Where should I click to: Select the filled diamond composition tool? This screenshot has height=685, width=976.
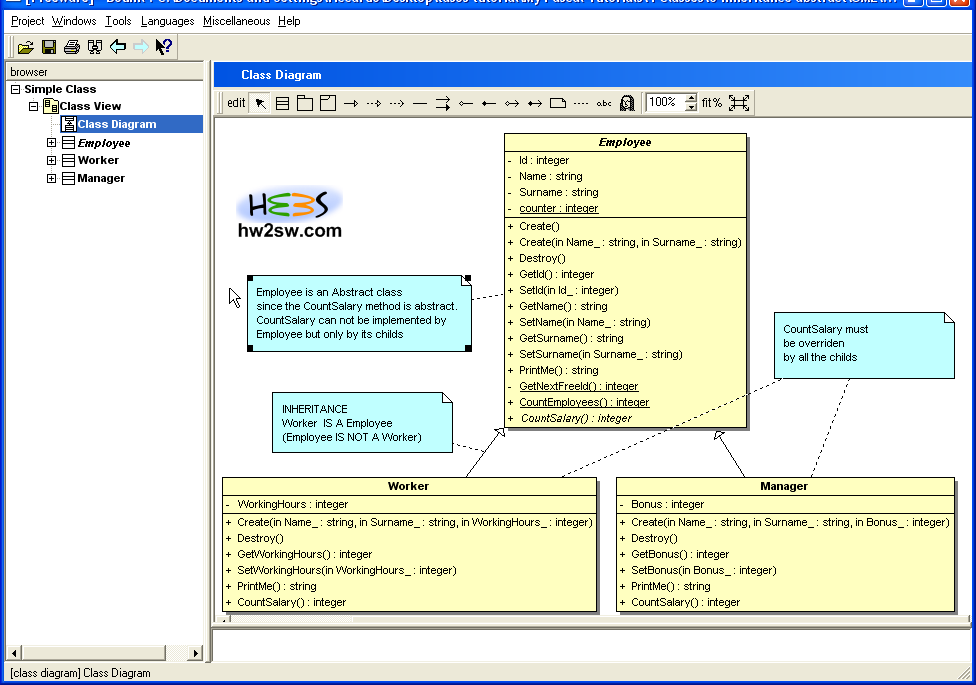pyautogui.click(x=489, y=103)
